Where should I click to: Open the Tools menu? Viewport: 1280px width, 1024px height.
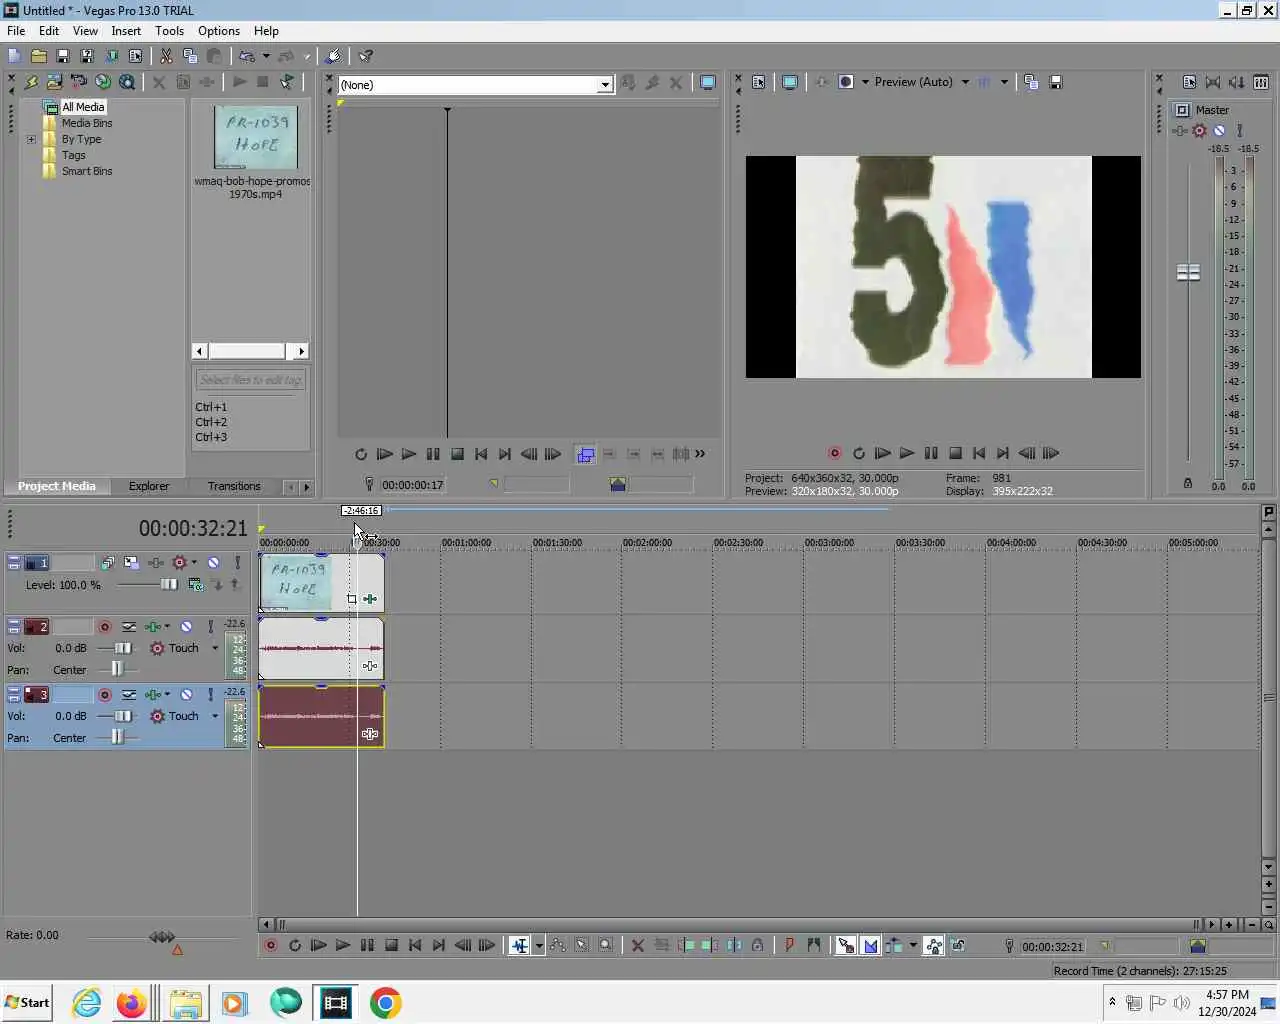point(169,31)
